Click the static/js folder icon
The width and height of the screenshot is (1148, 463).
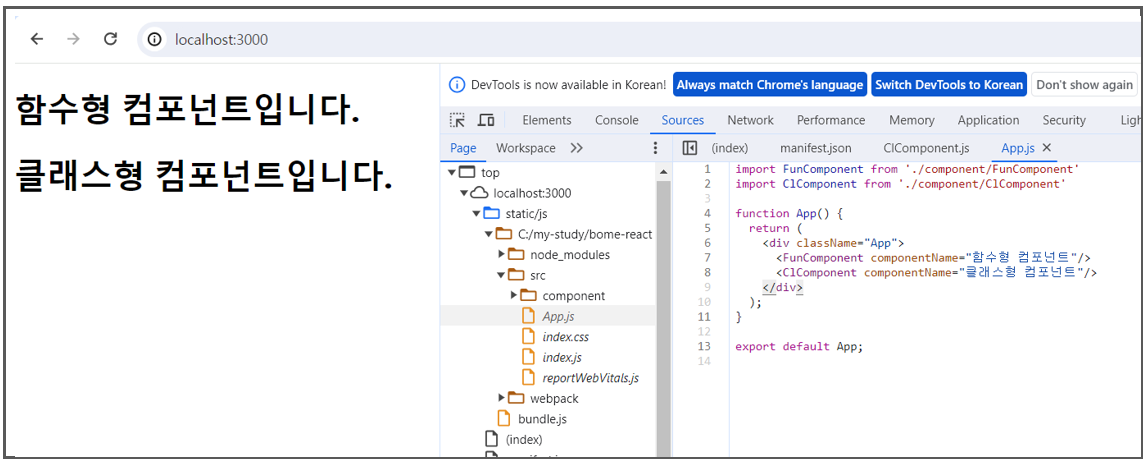[x=491, y=214]
